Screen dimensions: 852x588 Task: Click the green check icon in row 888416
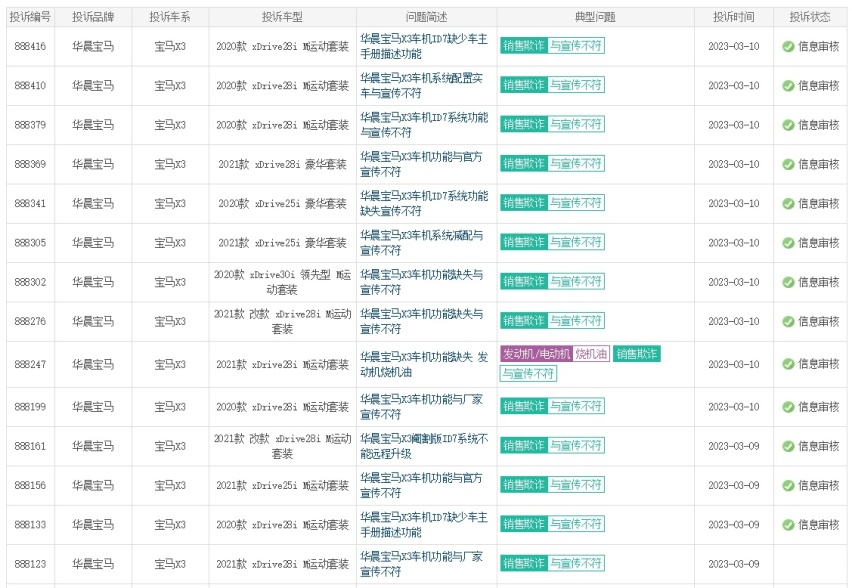click(x=788, y=47)
